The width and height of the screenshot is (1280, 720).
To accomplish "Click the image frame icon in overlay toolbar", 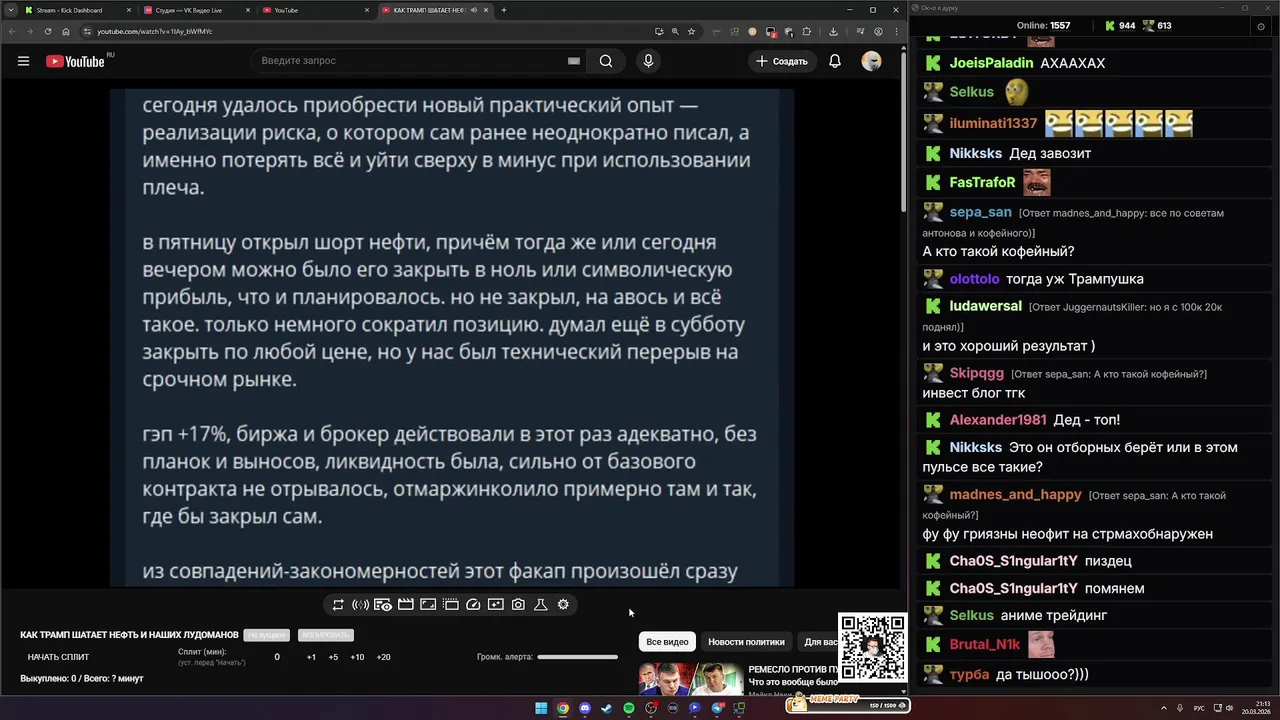I will pos(428,605).
